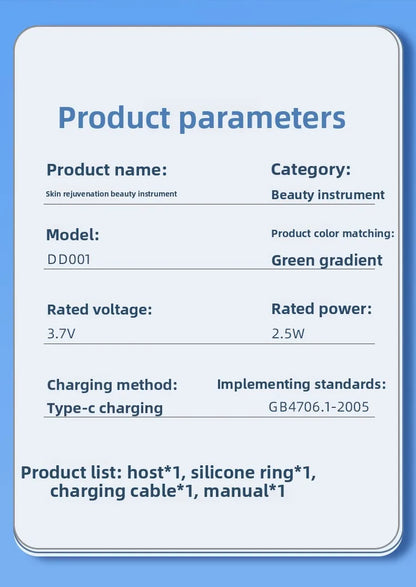Image resolution: width=416 pixels, height=587 pixels.
Task: Select the Rated voltage label
Action: coord(99,310)
